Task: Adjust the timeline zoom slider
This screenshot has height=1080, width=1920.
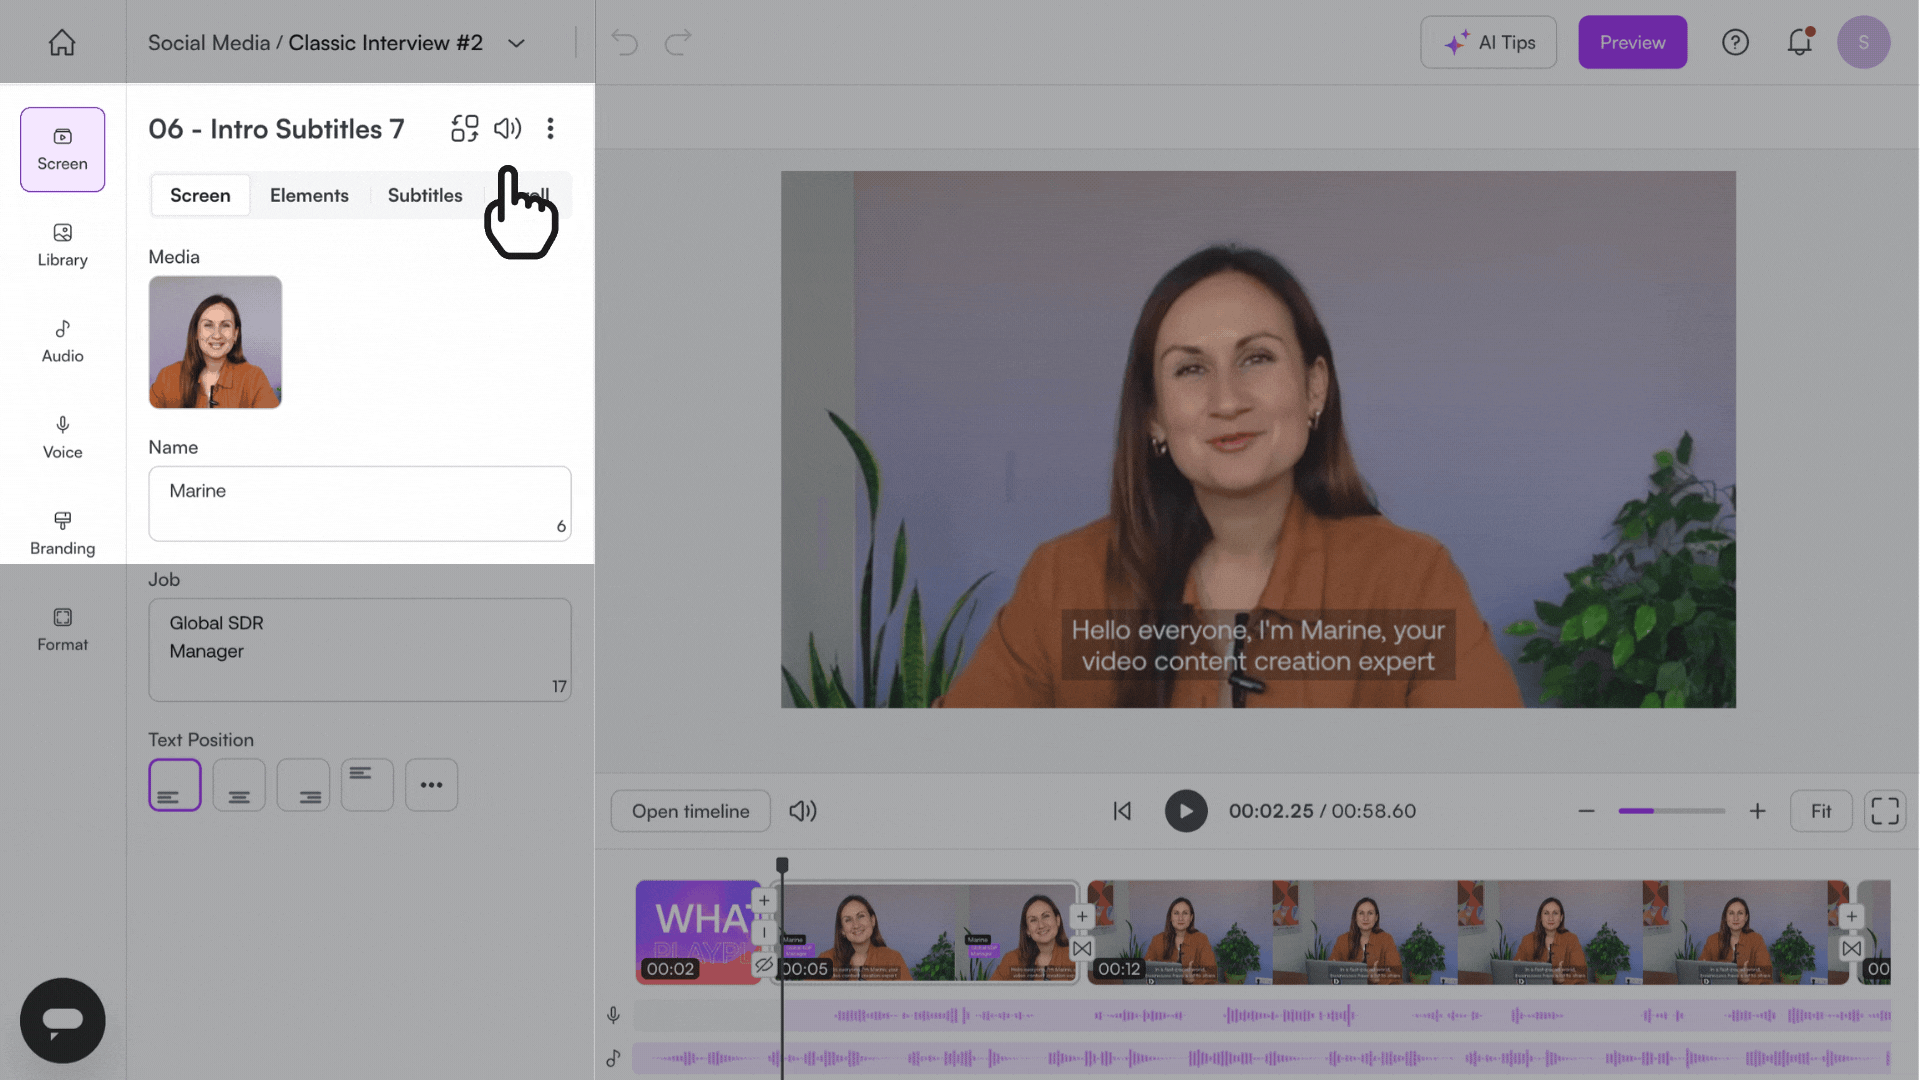Action: 1671,811
